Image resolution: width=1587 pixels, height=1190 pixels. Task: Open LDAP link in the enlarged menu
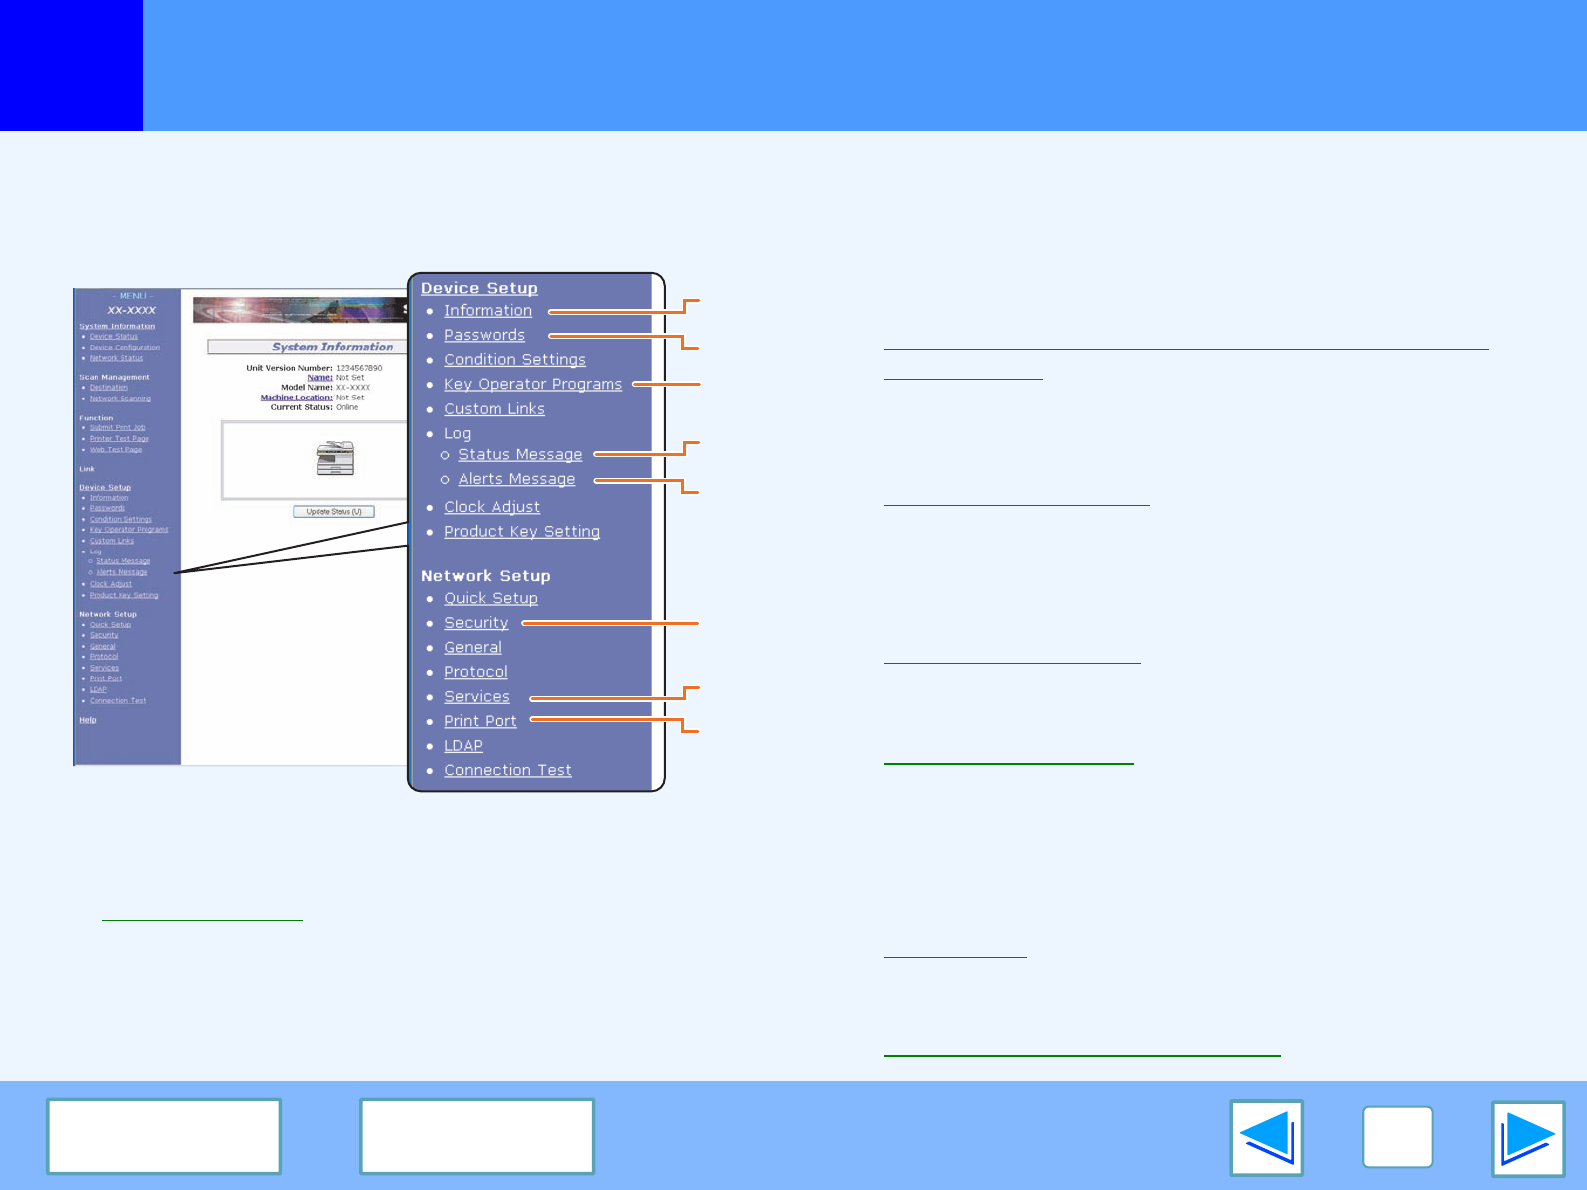pyautogui.click(x=463, y=746)
